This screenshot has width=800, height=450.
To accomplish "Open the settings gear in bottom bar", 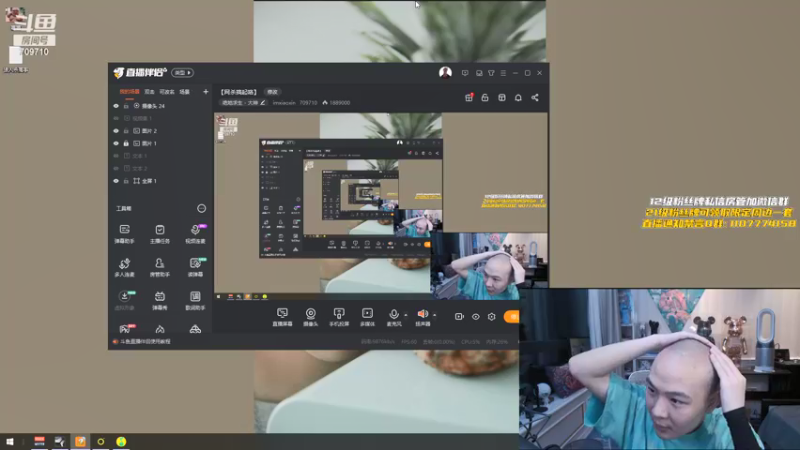I will 491,317.
